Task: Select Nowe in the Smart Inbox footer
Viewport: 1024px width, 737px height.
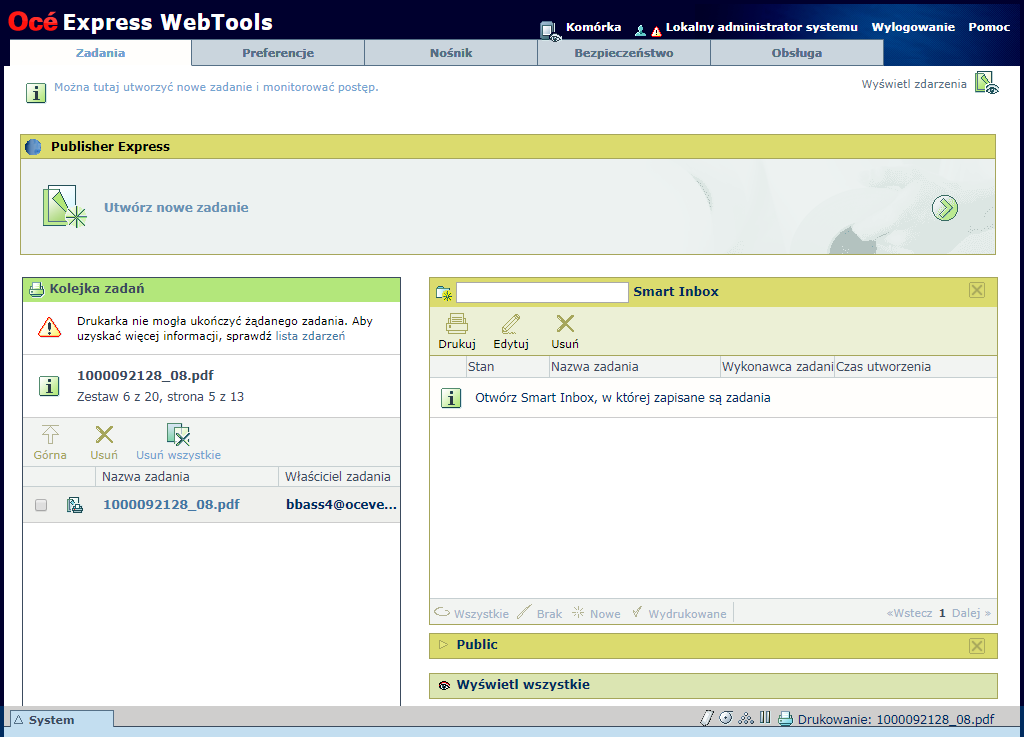Action: (x=596, y=614)
